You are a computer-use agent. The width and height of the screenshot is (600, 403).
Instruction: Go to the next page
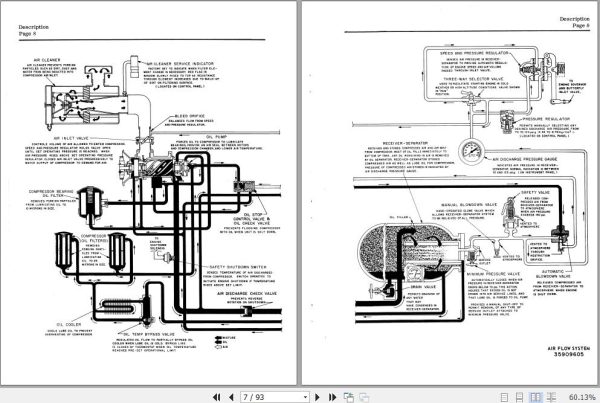click(x=317, y=397)
